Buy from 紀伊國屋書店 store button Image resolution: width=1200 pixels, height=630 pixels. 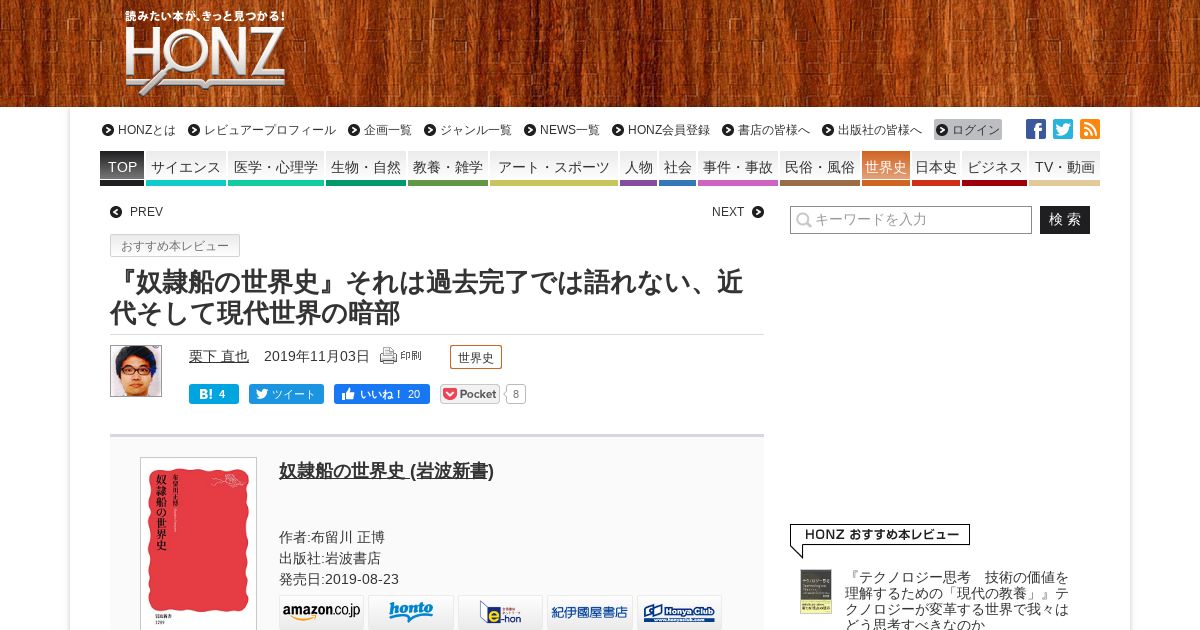point(590,612)
